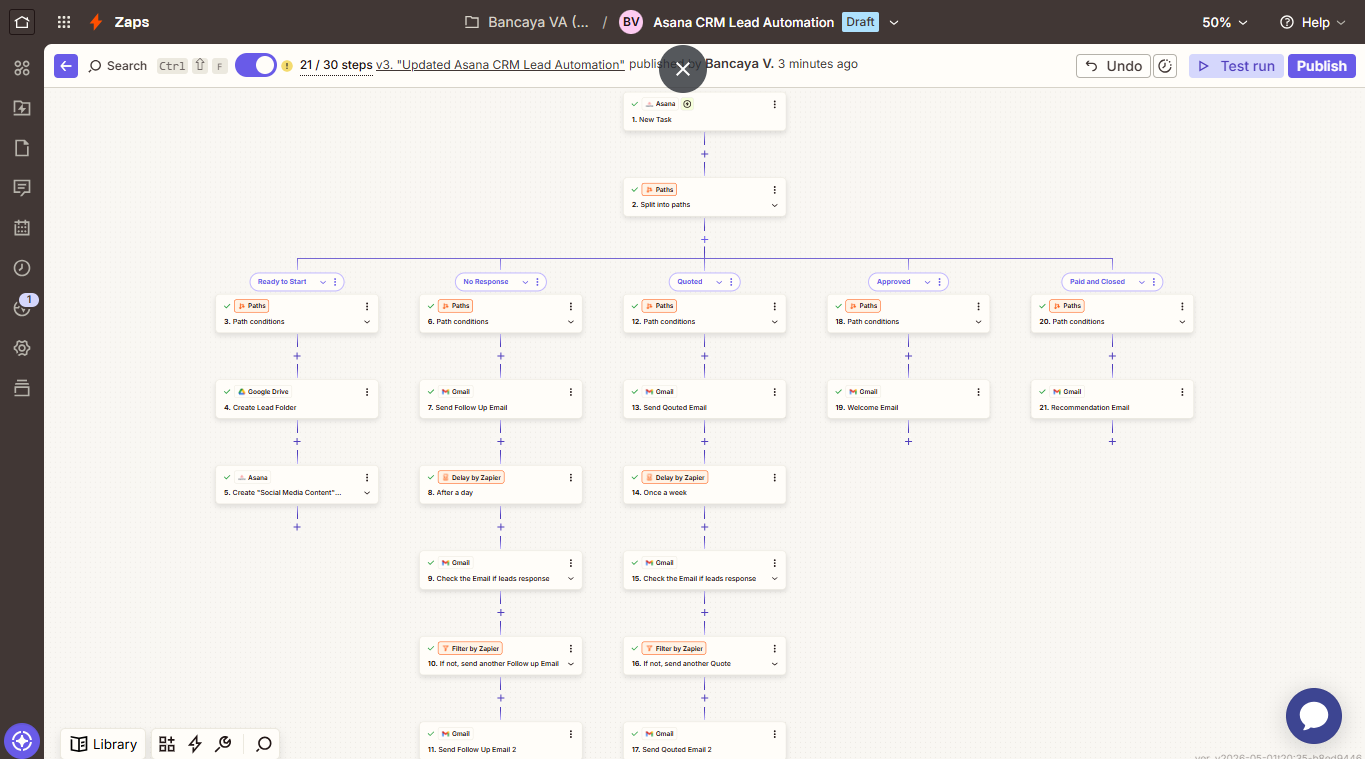Open the add step grid icon in the bottom toolbar

(167, 744)
